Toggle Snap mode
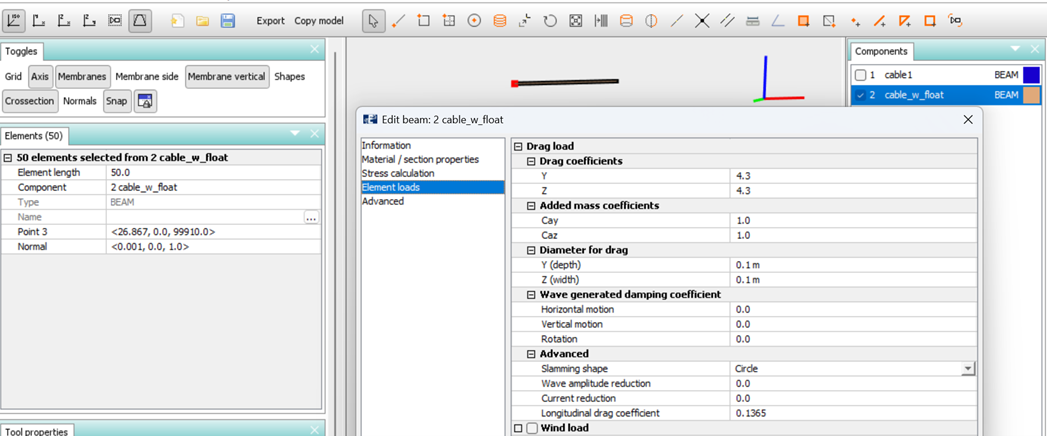Viewport: 1047px width, 436px height. coord(116,101)
